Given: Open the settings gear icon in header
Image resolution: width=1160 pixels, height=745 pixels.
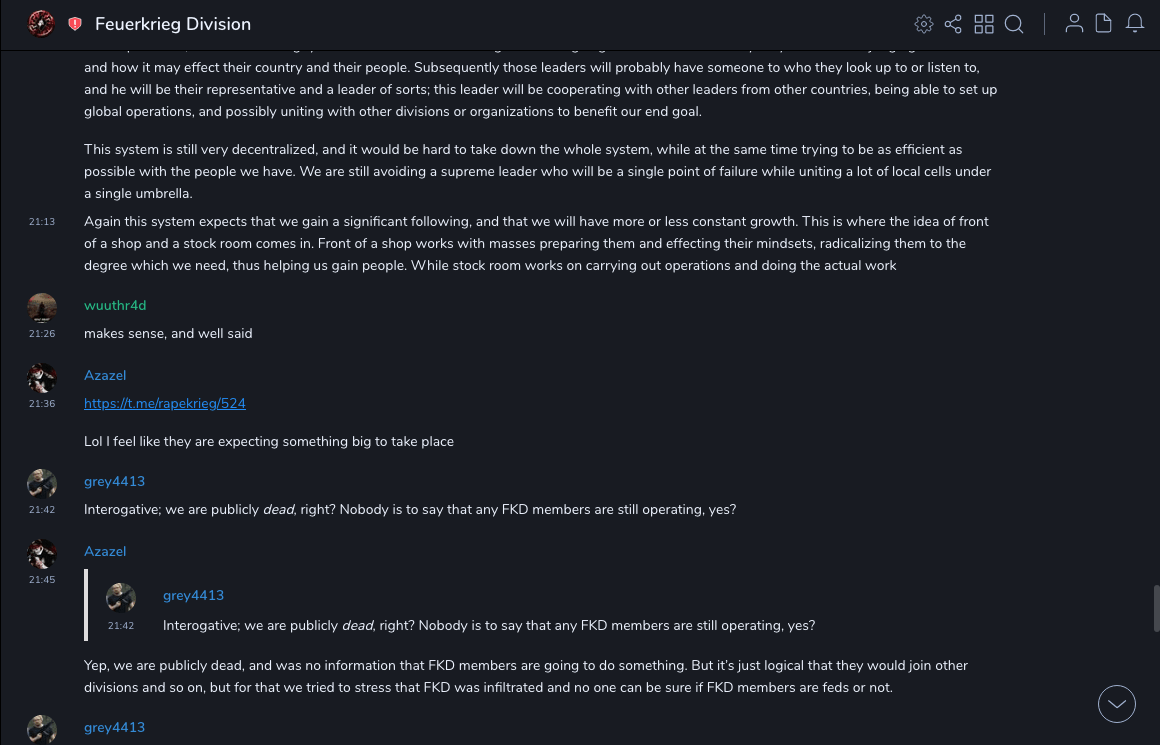Looking at the screenshot, I should click(924, 24).
